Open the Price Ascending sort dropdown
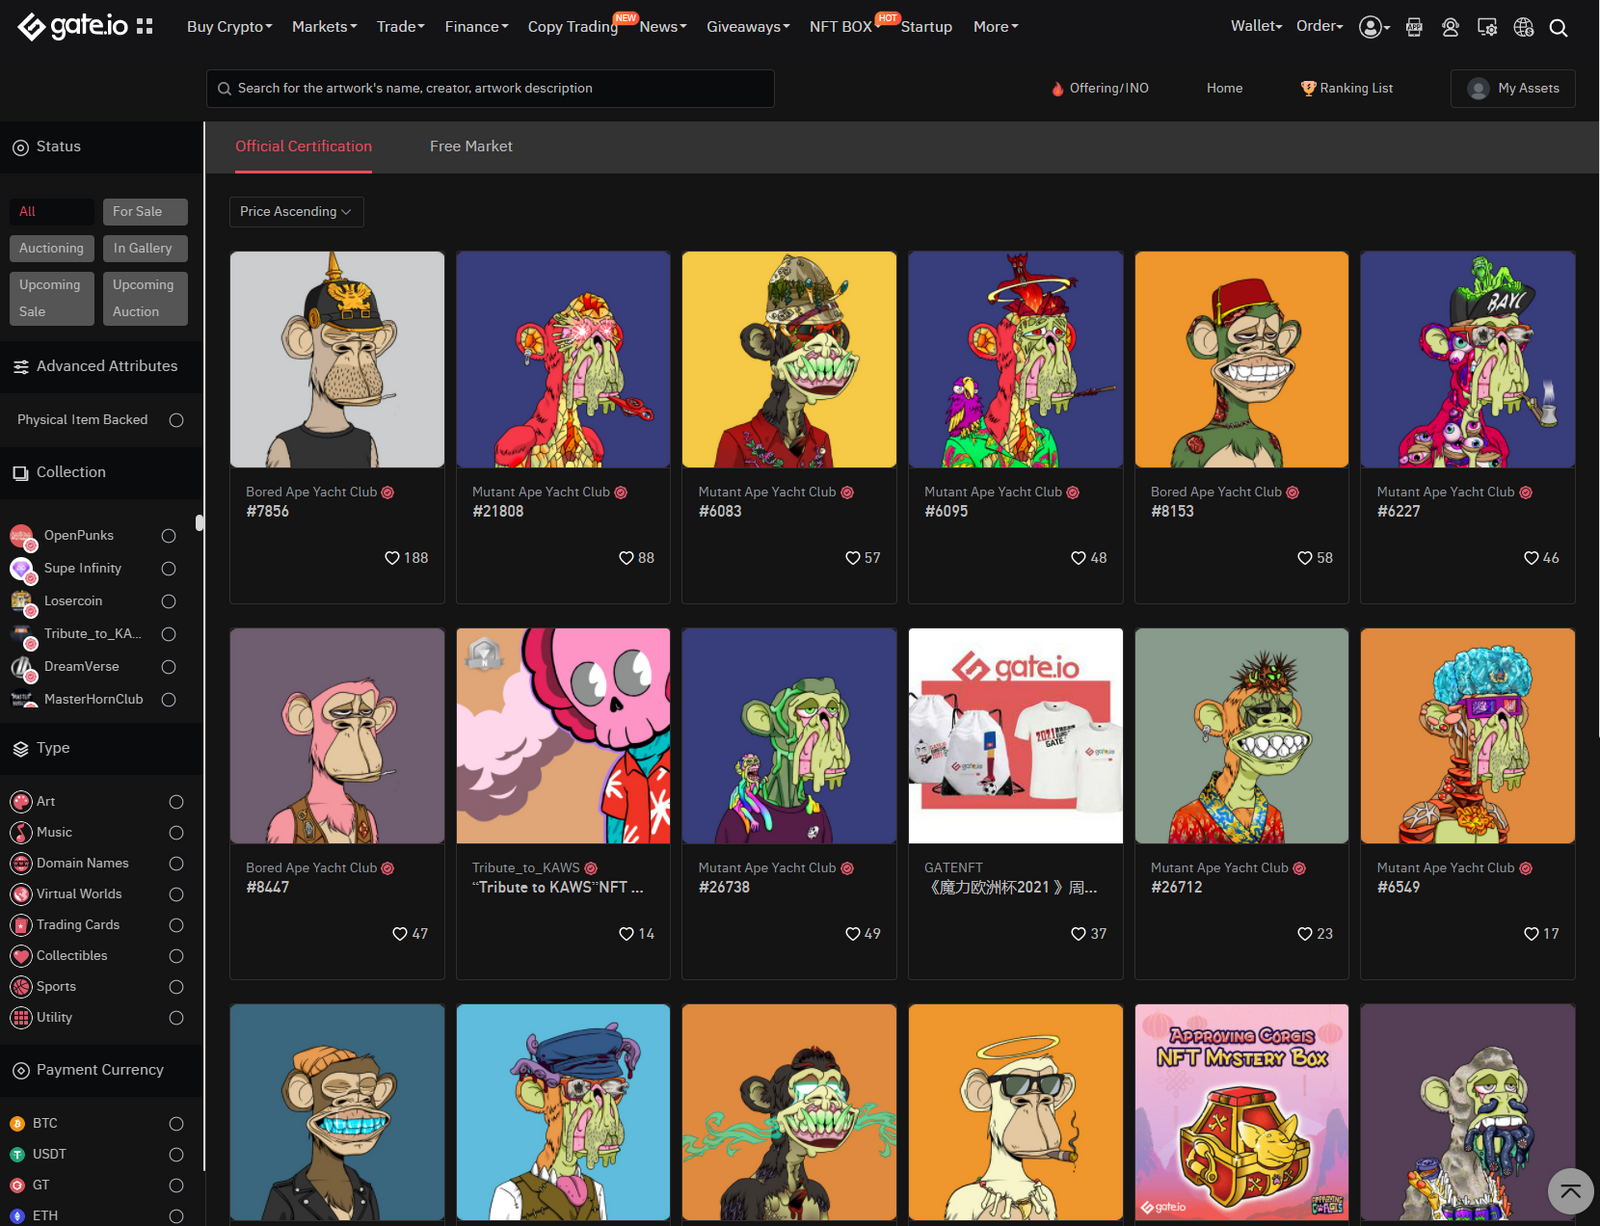Screen dimensions: 1600x1226 tap(296, 212)
